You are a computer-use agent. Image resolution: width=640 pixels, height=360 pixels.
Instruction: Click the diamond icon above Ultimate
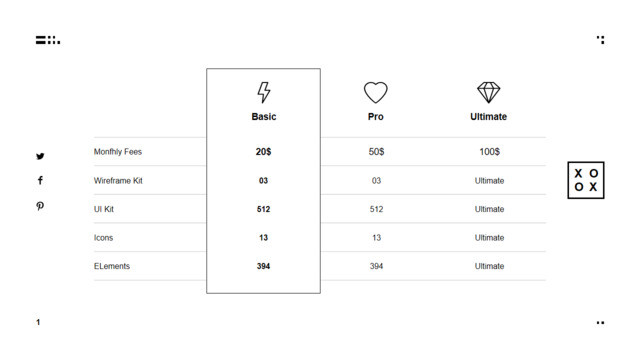(x=489, y=92)
